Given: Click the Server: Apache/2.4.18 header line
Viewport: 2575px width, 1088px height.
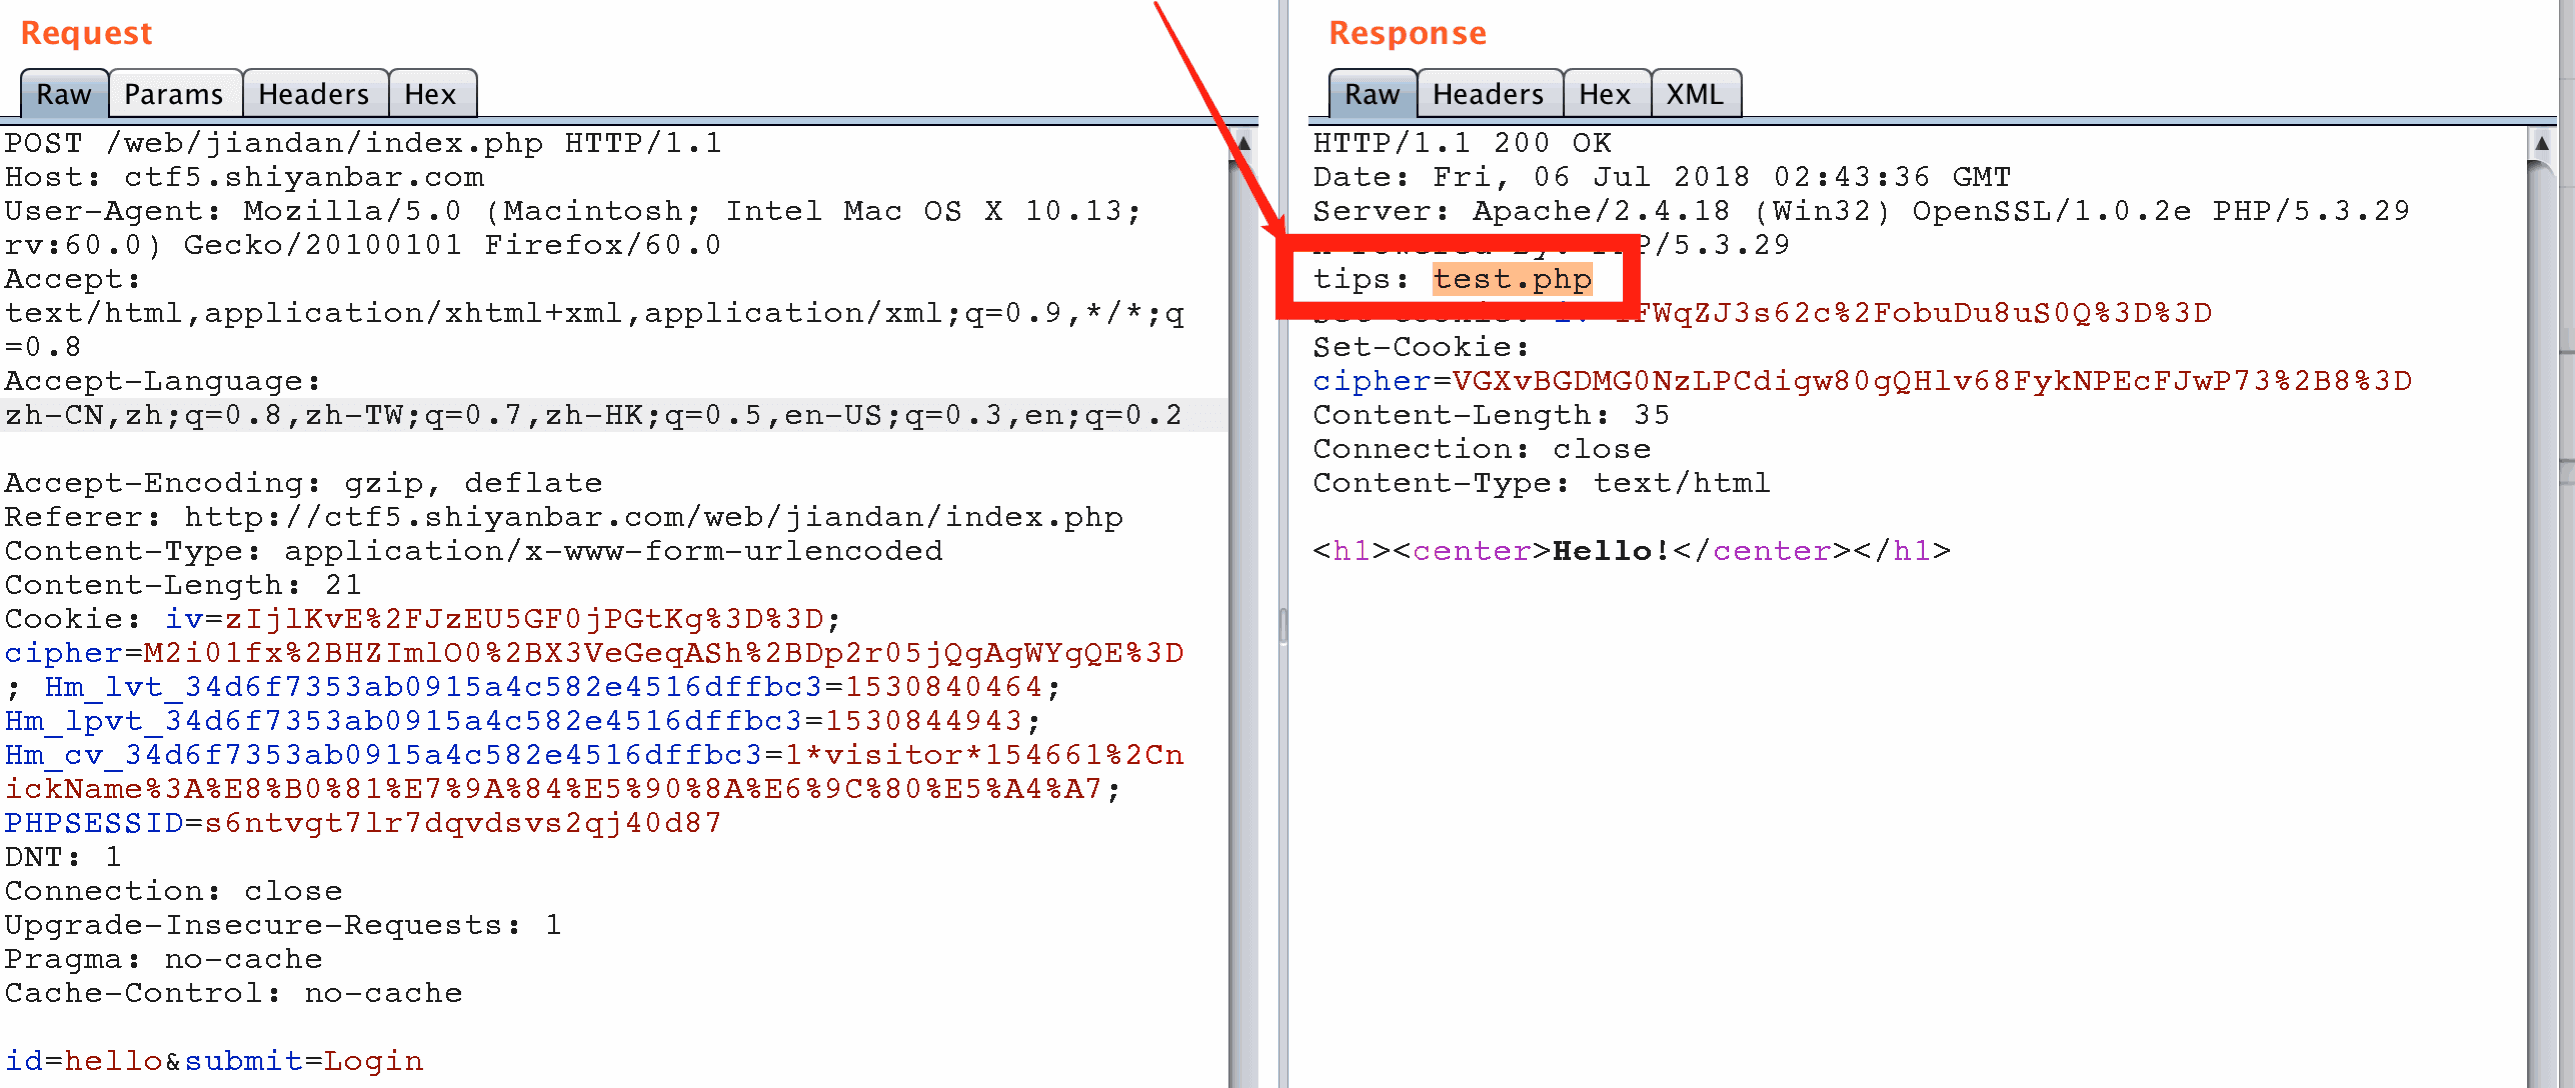Looking at the screenshot, I should click(1861, 211).
